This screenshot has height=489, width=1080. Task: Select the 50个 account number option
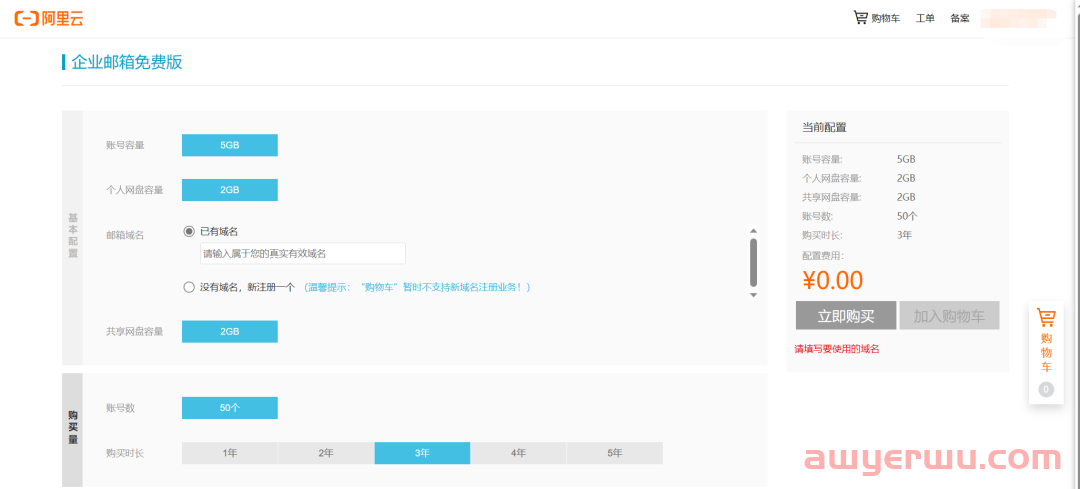point(229,408)
